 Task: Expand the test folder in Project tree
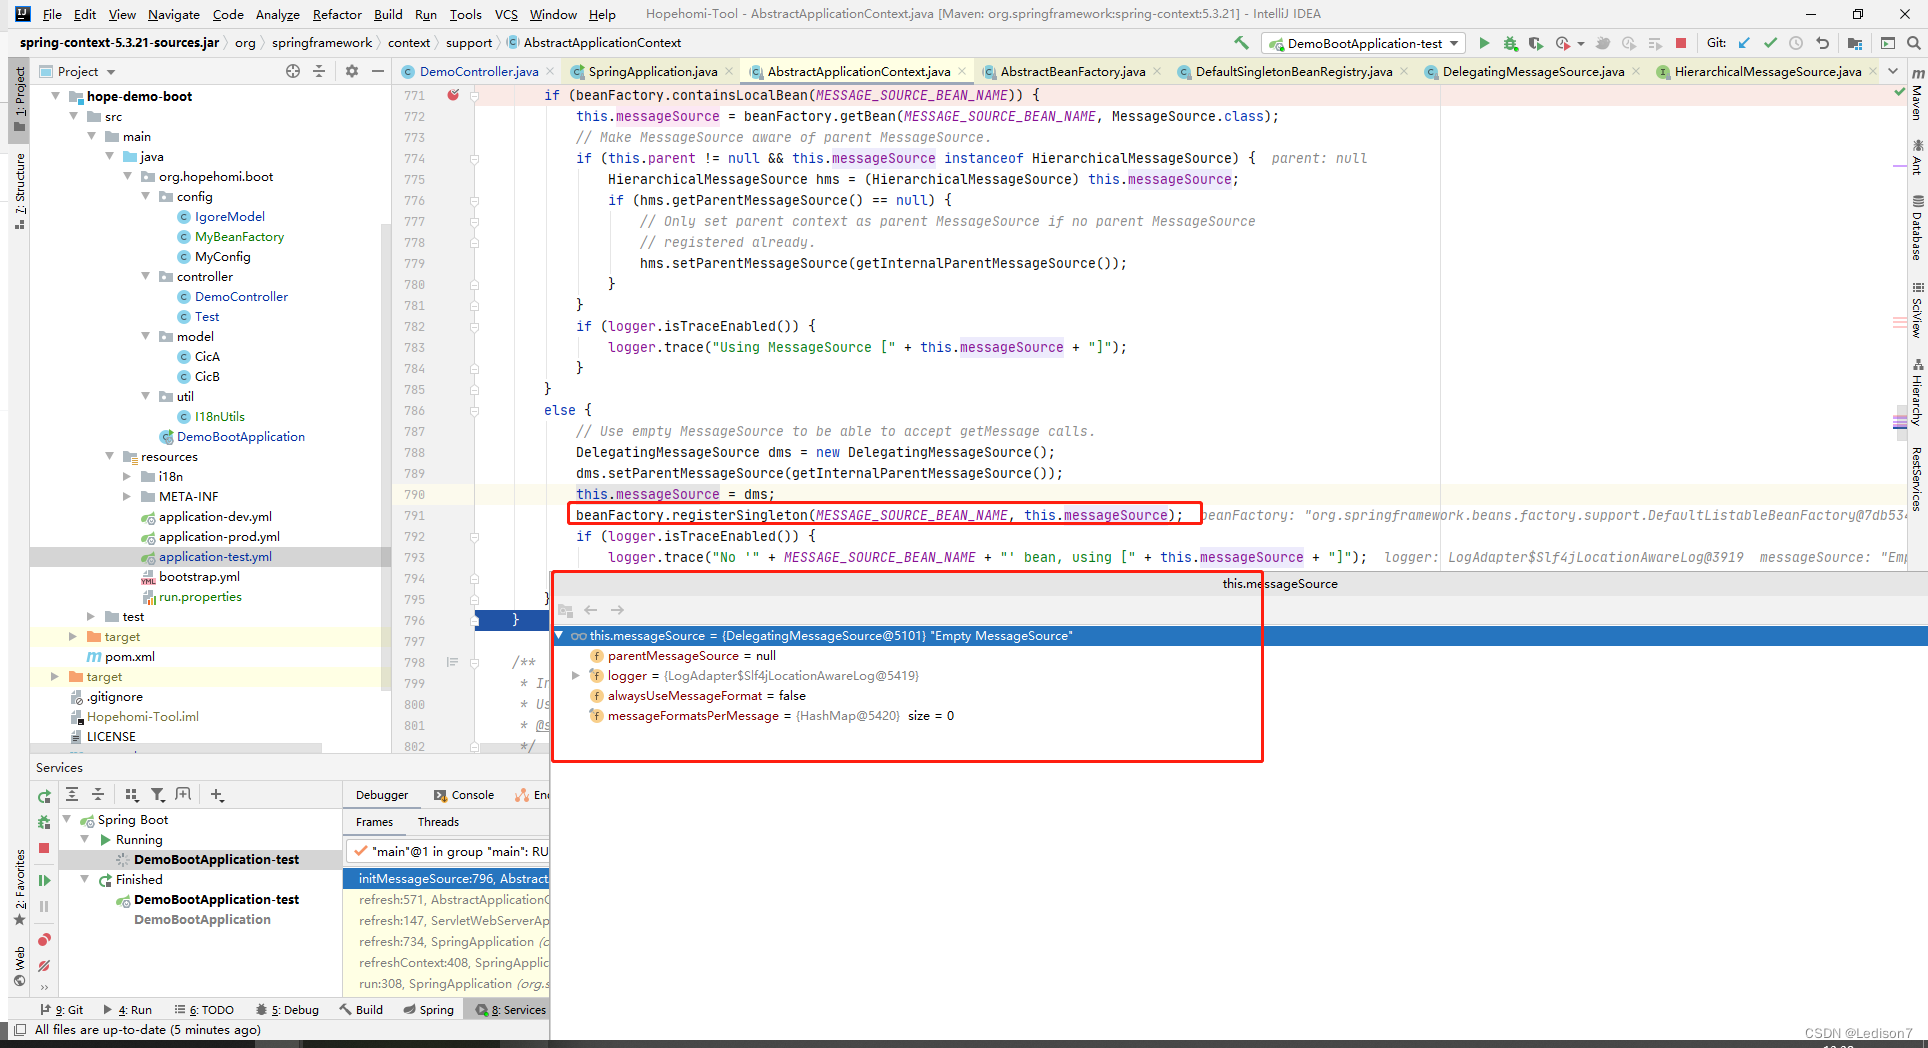click(91, 616)
